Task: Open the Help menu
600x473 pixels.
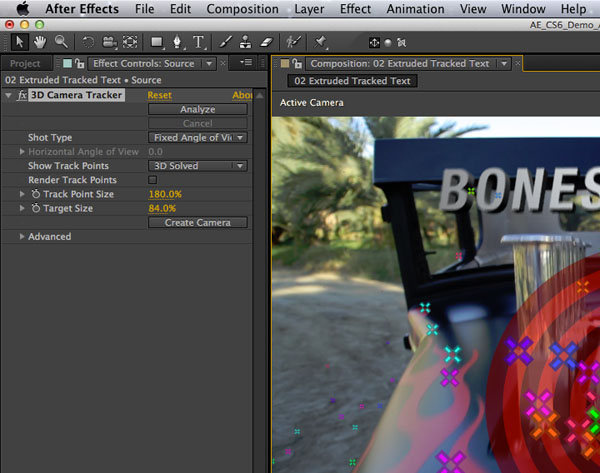Action: pos(573,9)
